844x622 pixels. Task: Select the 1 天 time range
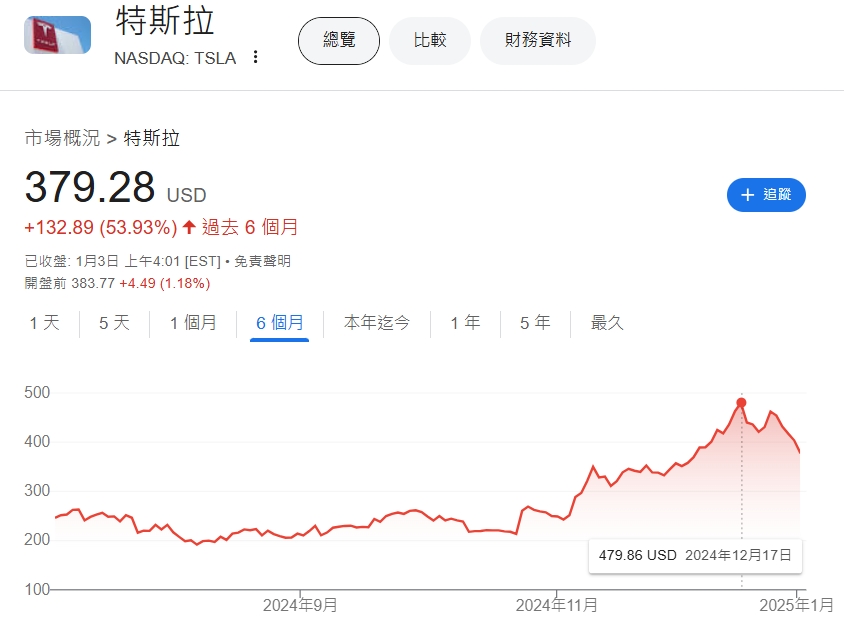click(45, 323)
